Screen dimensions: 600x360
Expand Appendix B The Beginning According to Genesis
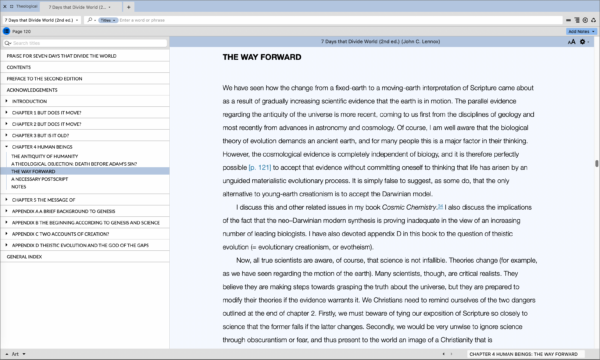(x=7, y=222)
